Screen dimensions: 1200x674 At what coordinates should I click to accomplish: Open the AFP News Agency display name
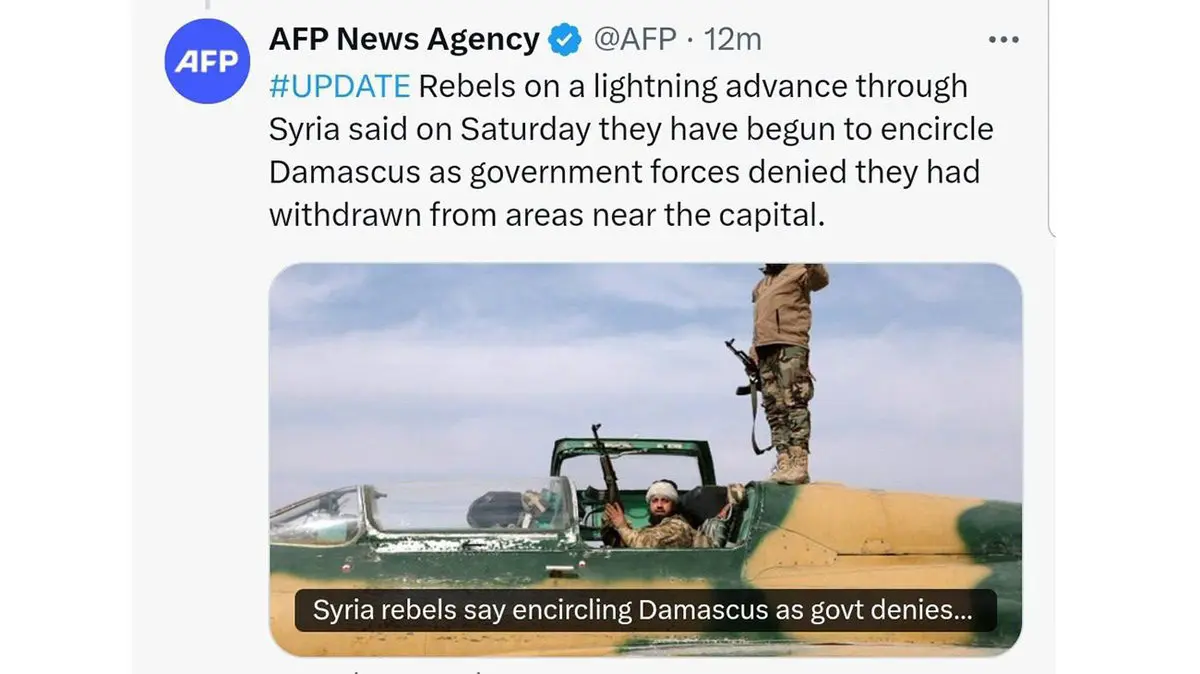coord(404,39)
